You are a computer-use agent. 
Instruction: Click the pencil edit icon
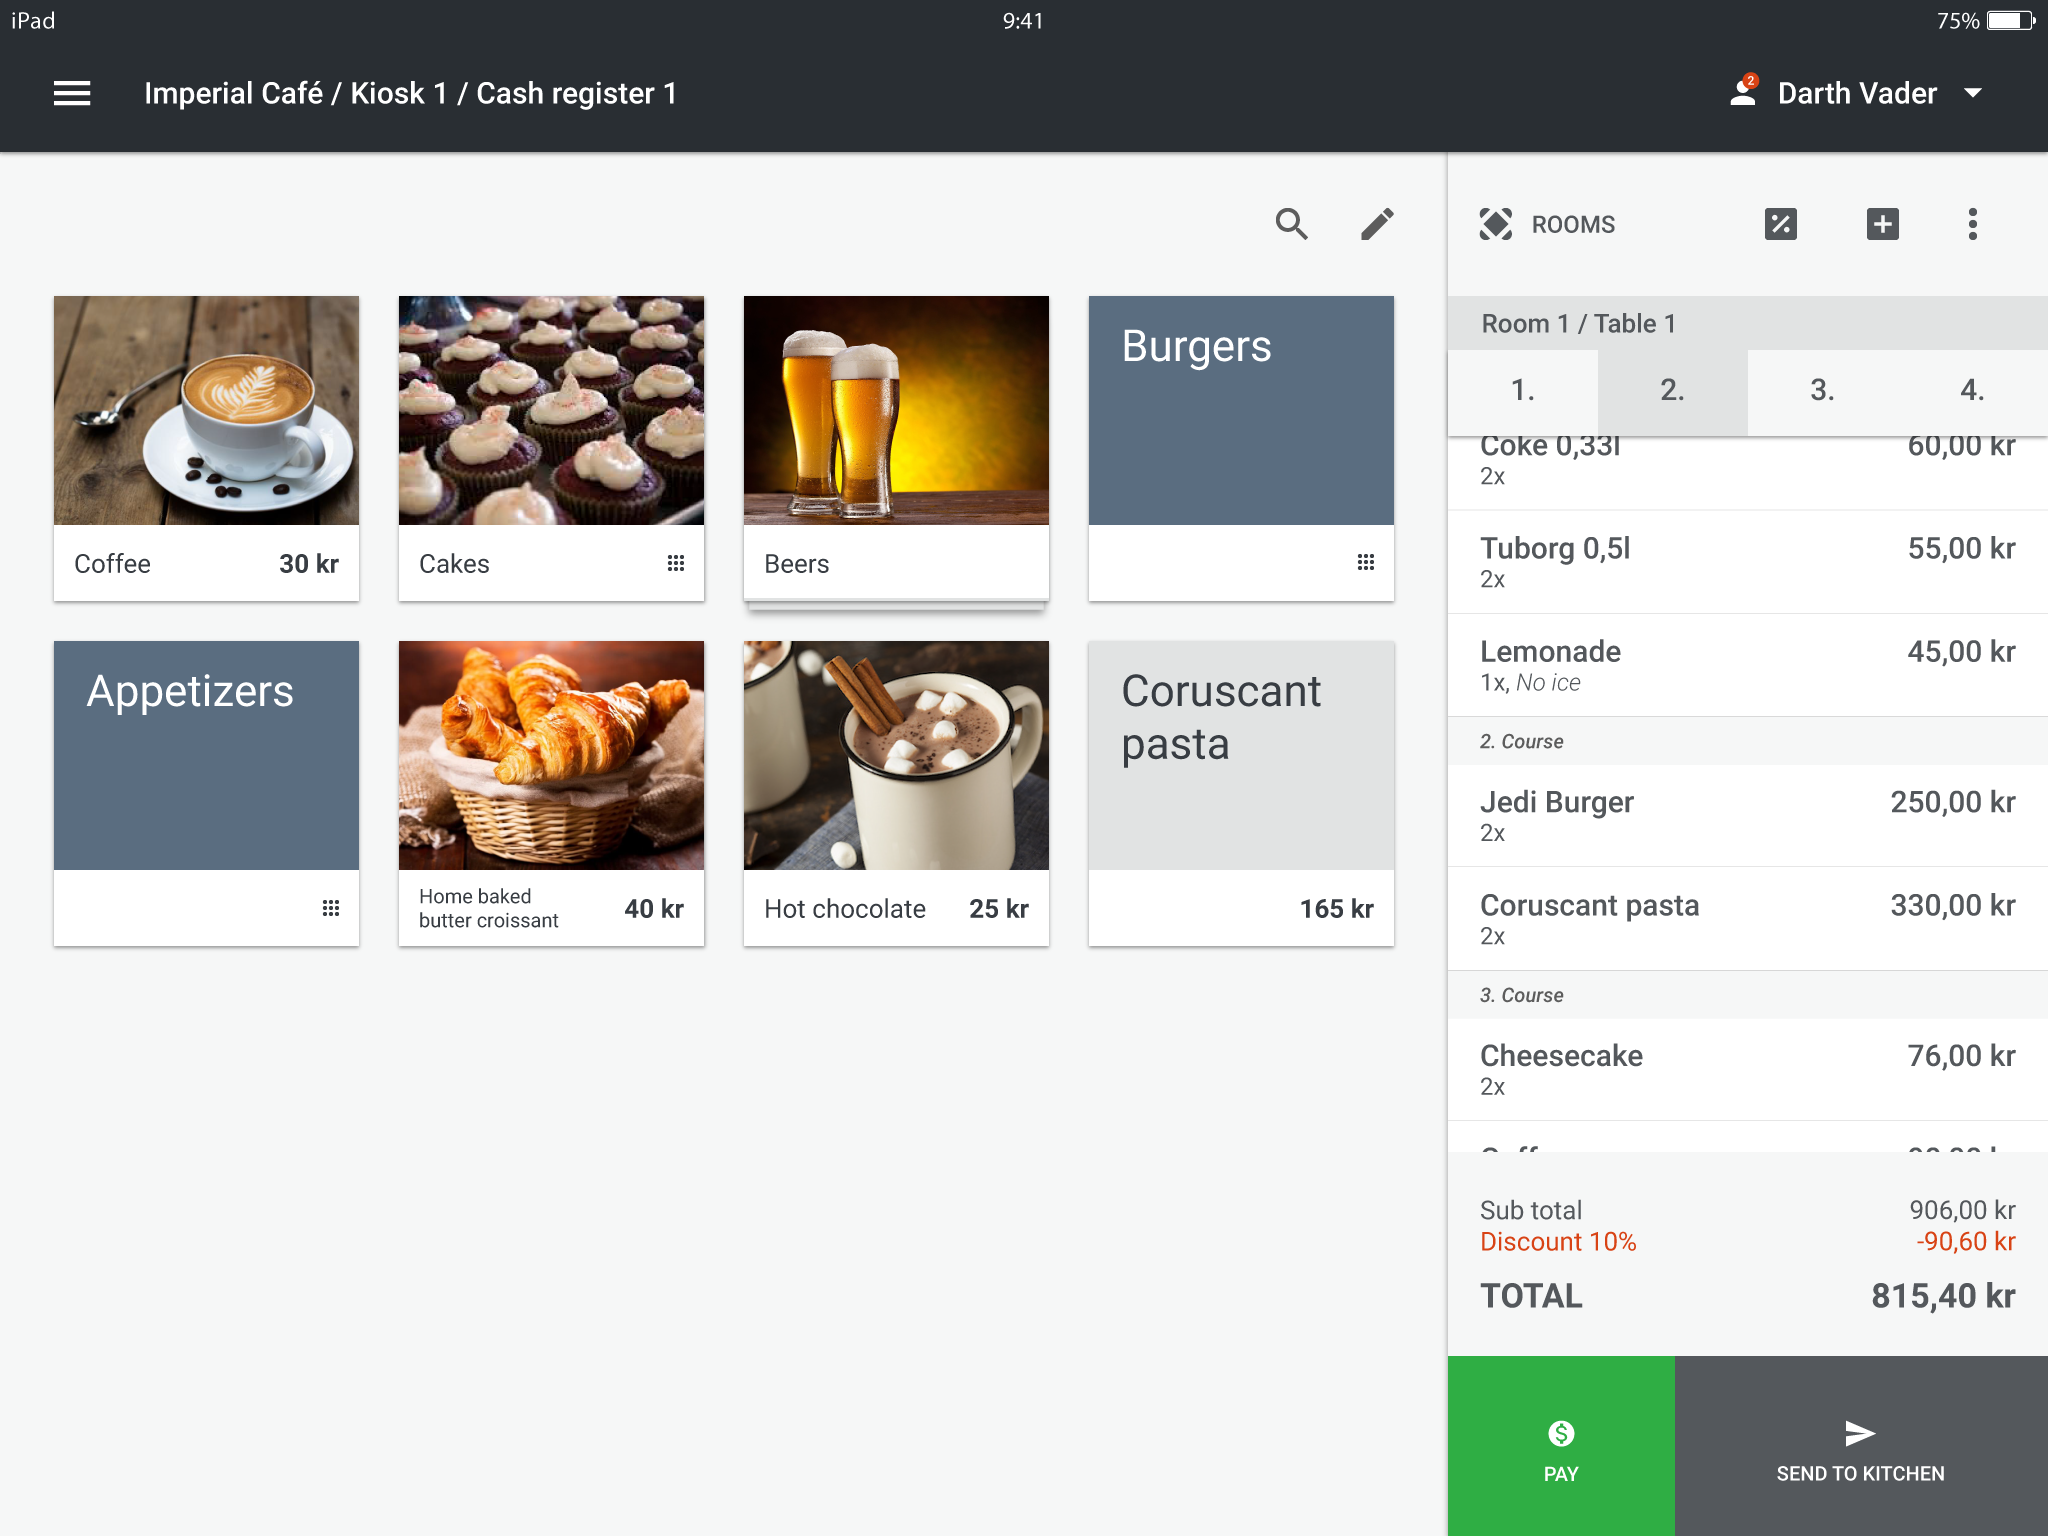point(1377,224)
